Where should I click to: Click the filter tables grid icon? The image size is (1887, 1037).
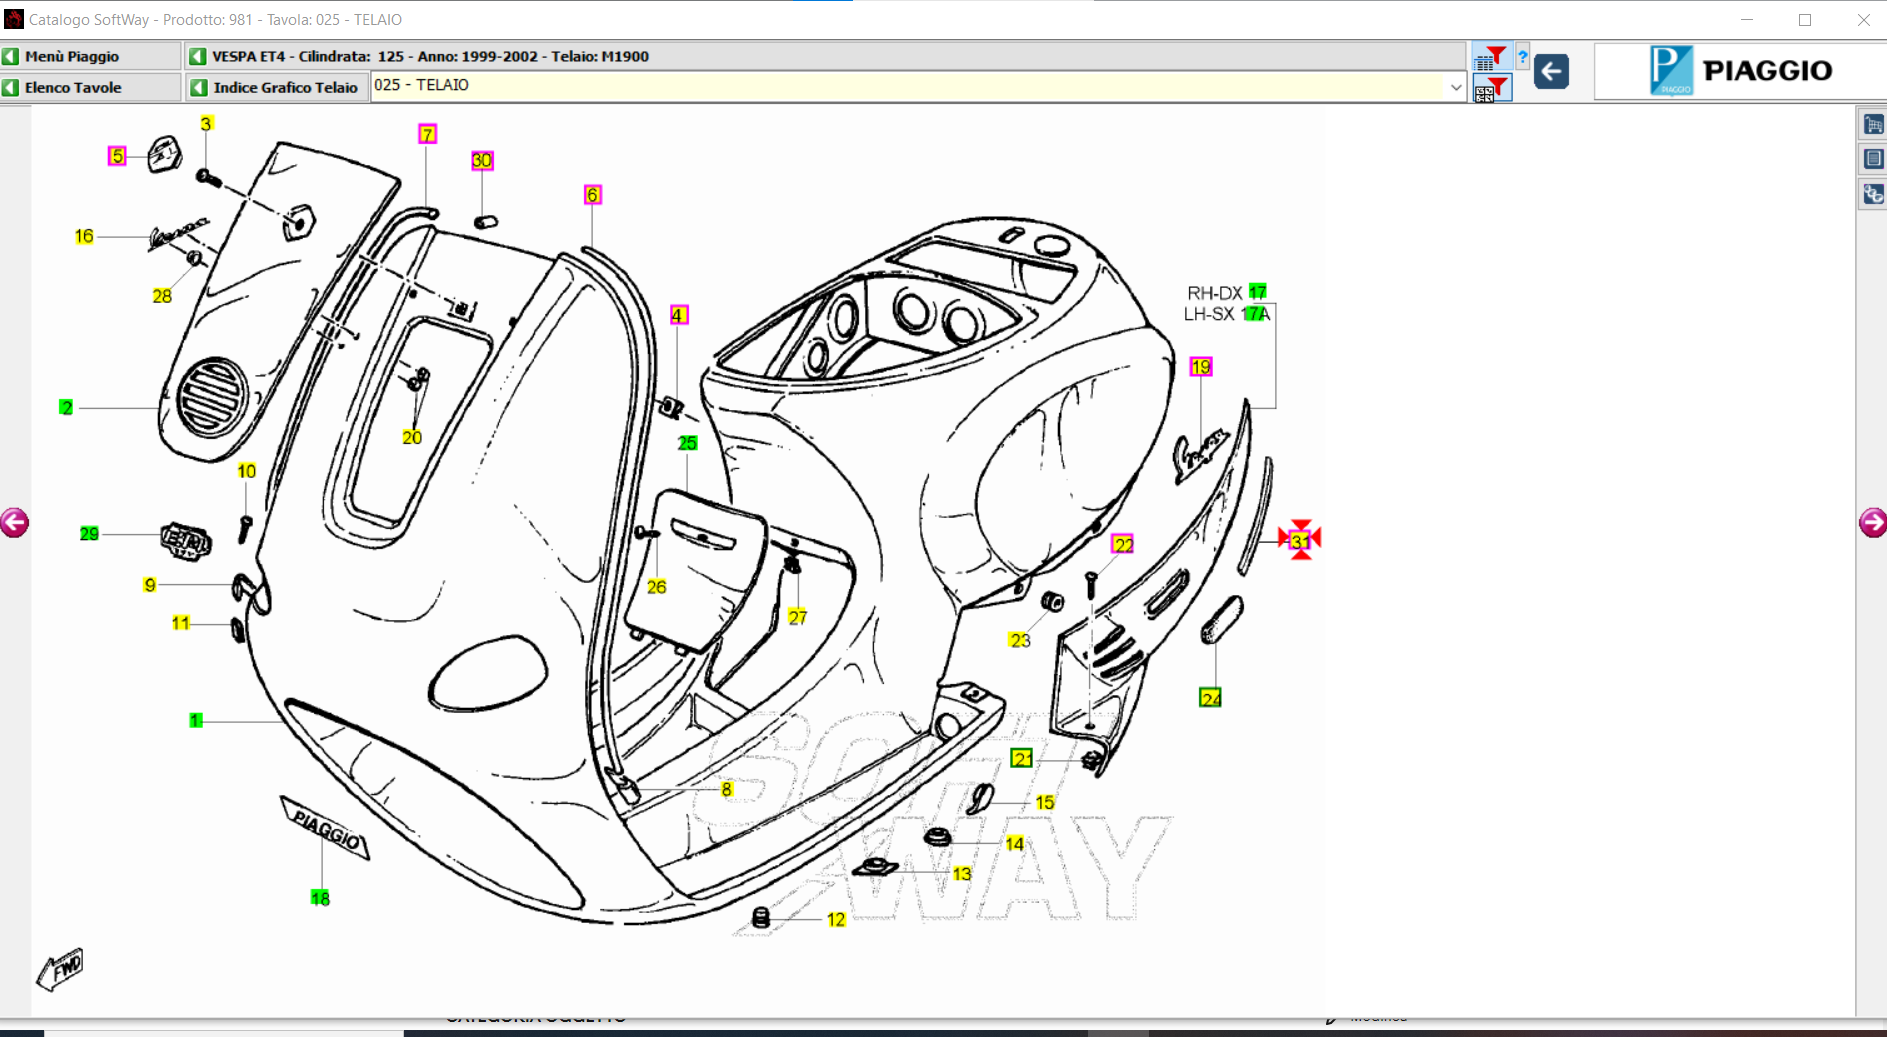(1490, 88)
